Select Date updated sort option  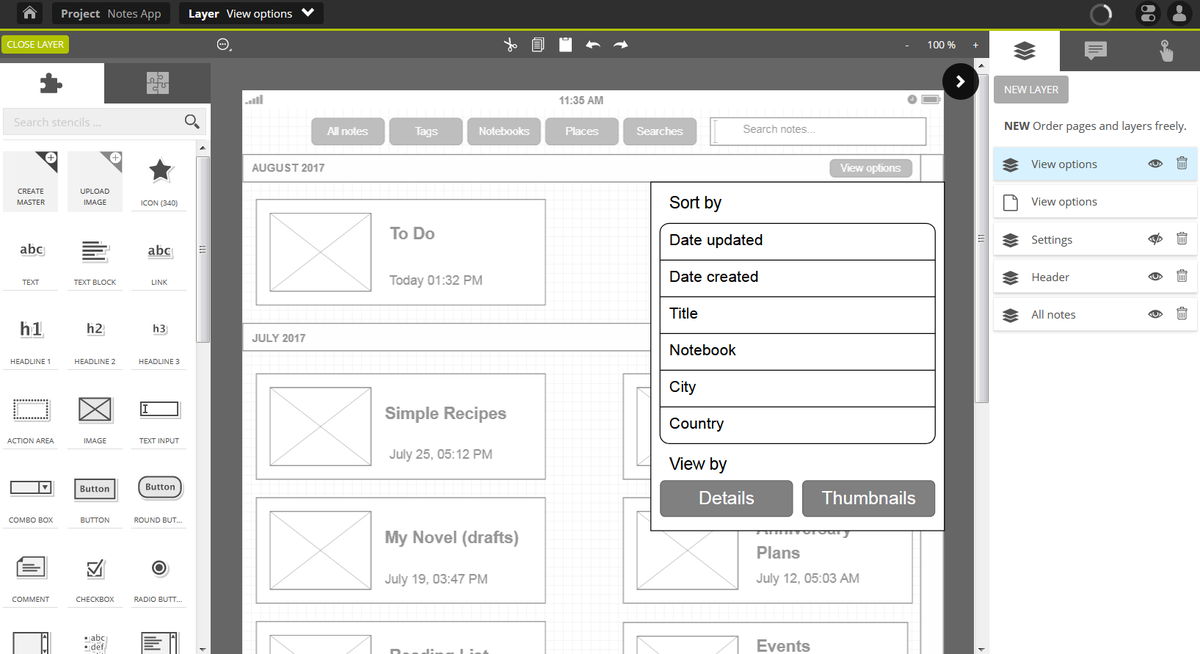tap(797, 241)
